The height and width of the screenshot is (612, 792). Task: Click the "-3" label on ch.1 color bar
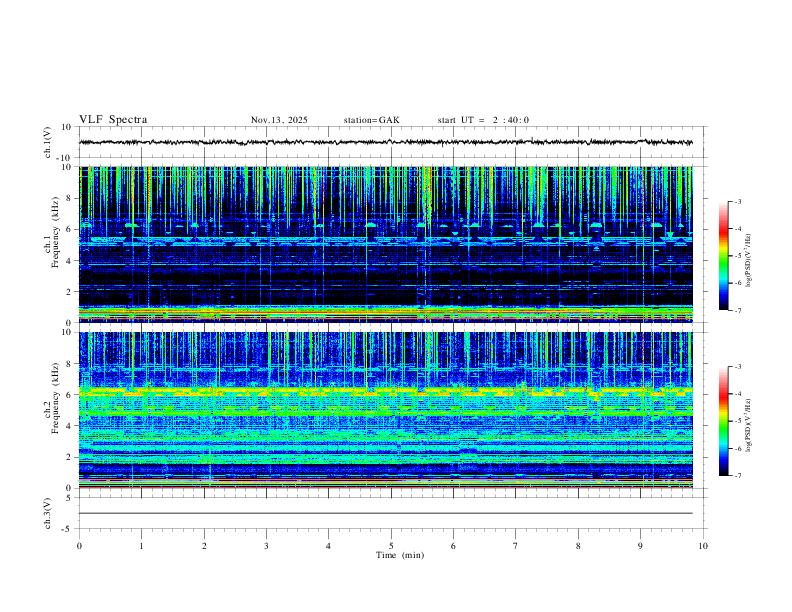pos(737,201)
